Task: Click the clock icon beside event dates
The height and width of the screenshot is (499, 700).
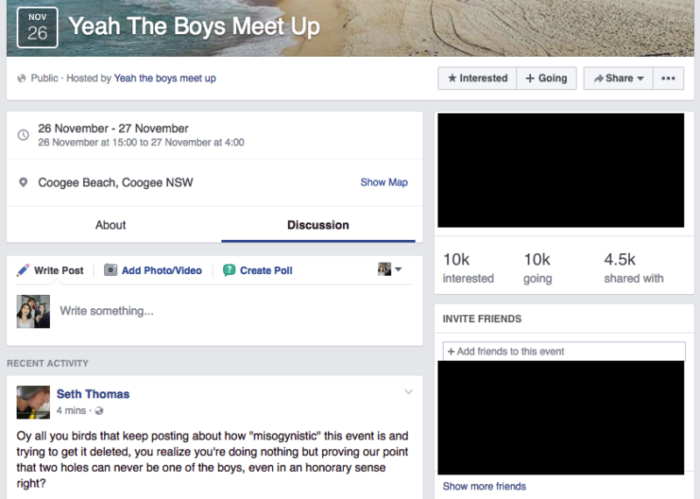Action: [x=23, y=135]
